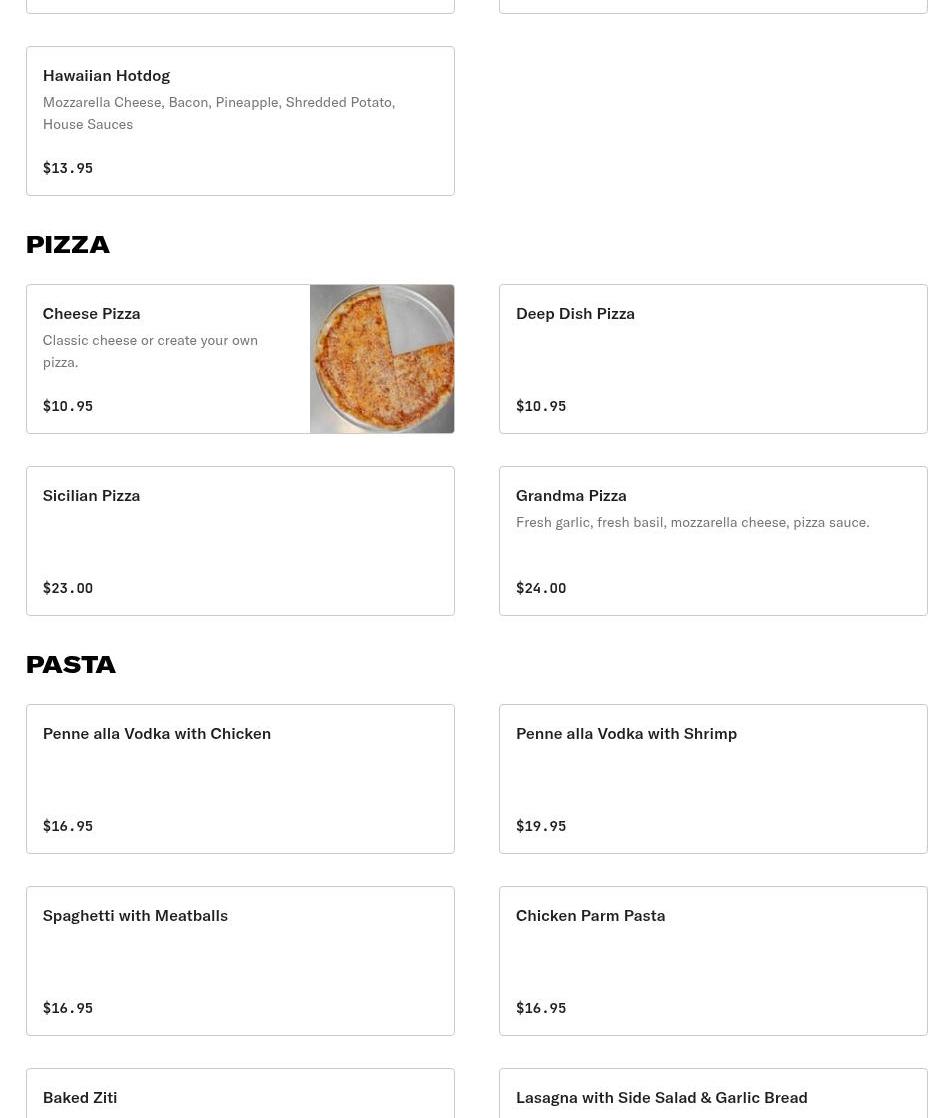Click the Cheese Pizza photo thumbnail

(382, 359)
